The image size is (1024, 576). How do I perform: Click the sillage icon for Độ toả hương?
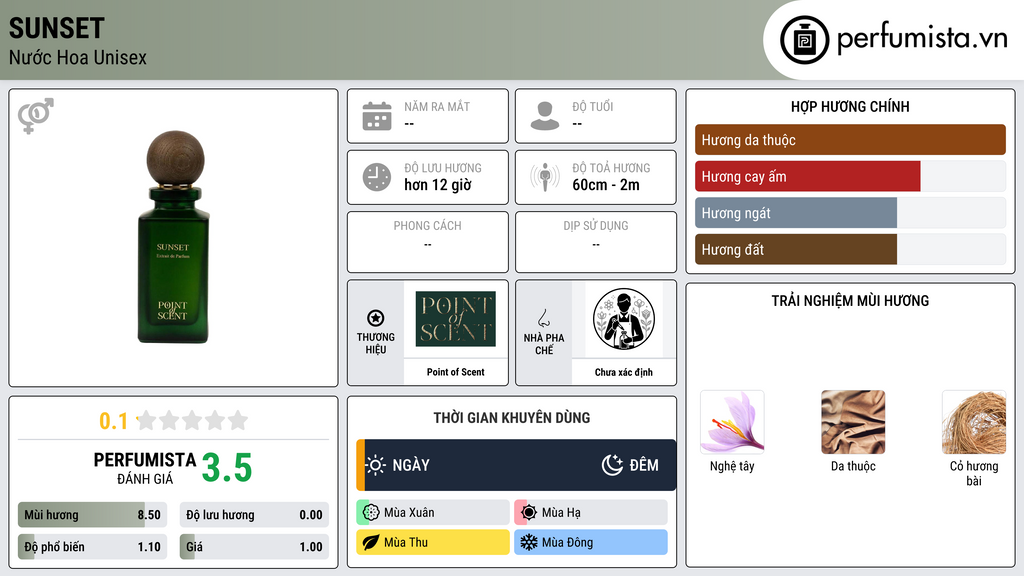click(545, 177)
